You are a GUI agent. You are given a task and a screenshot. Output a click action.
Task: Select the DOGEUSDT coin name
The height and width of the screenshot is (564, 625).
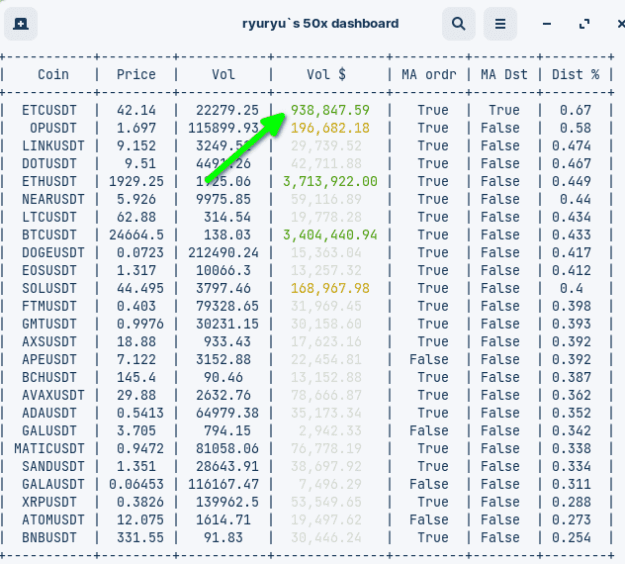53,253
